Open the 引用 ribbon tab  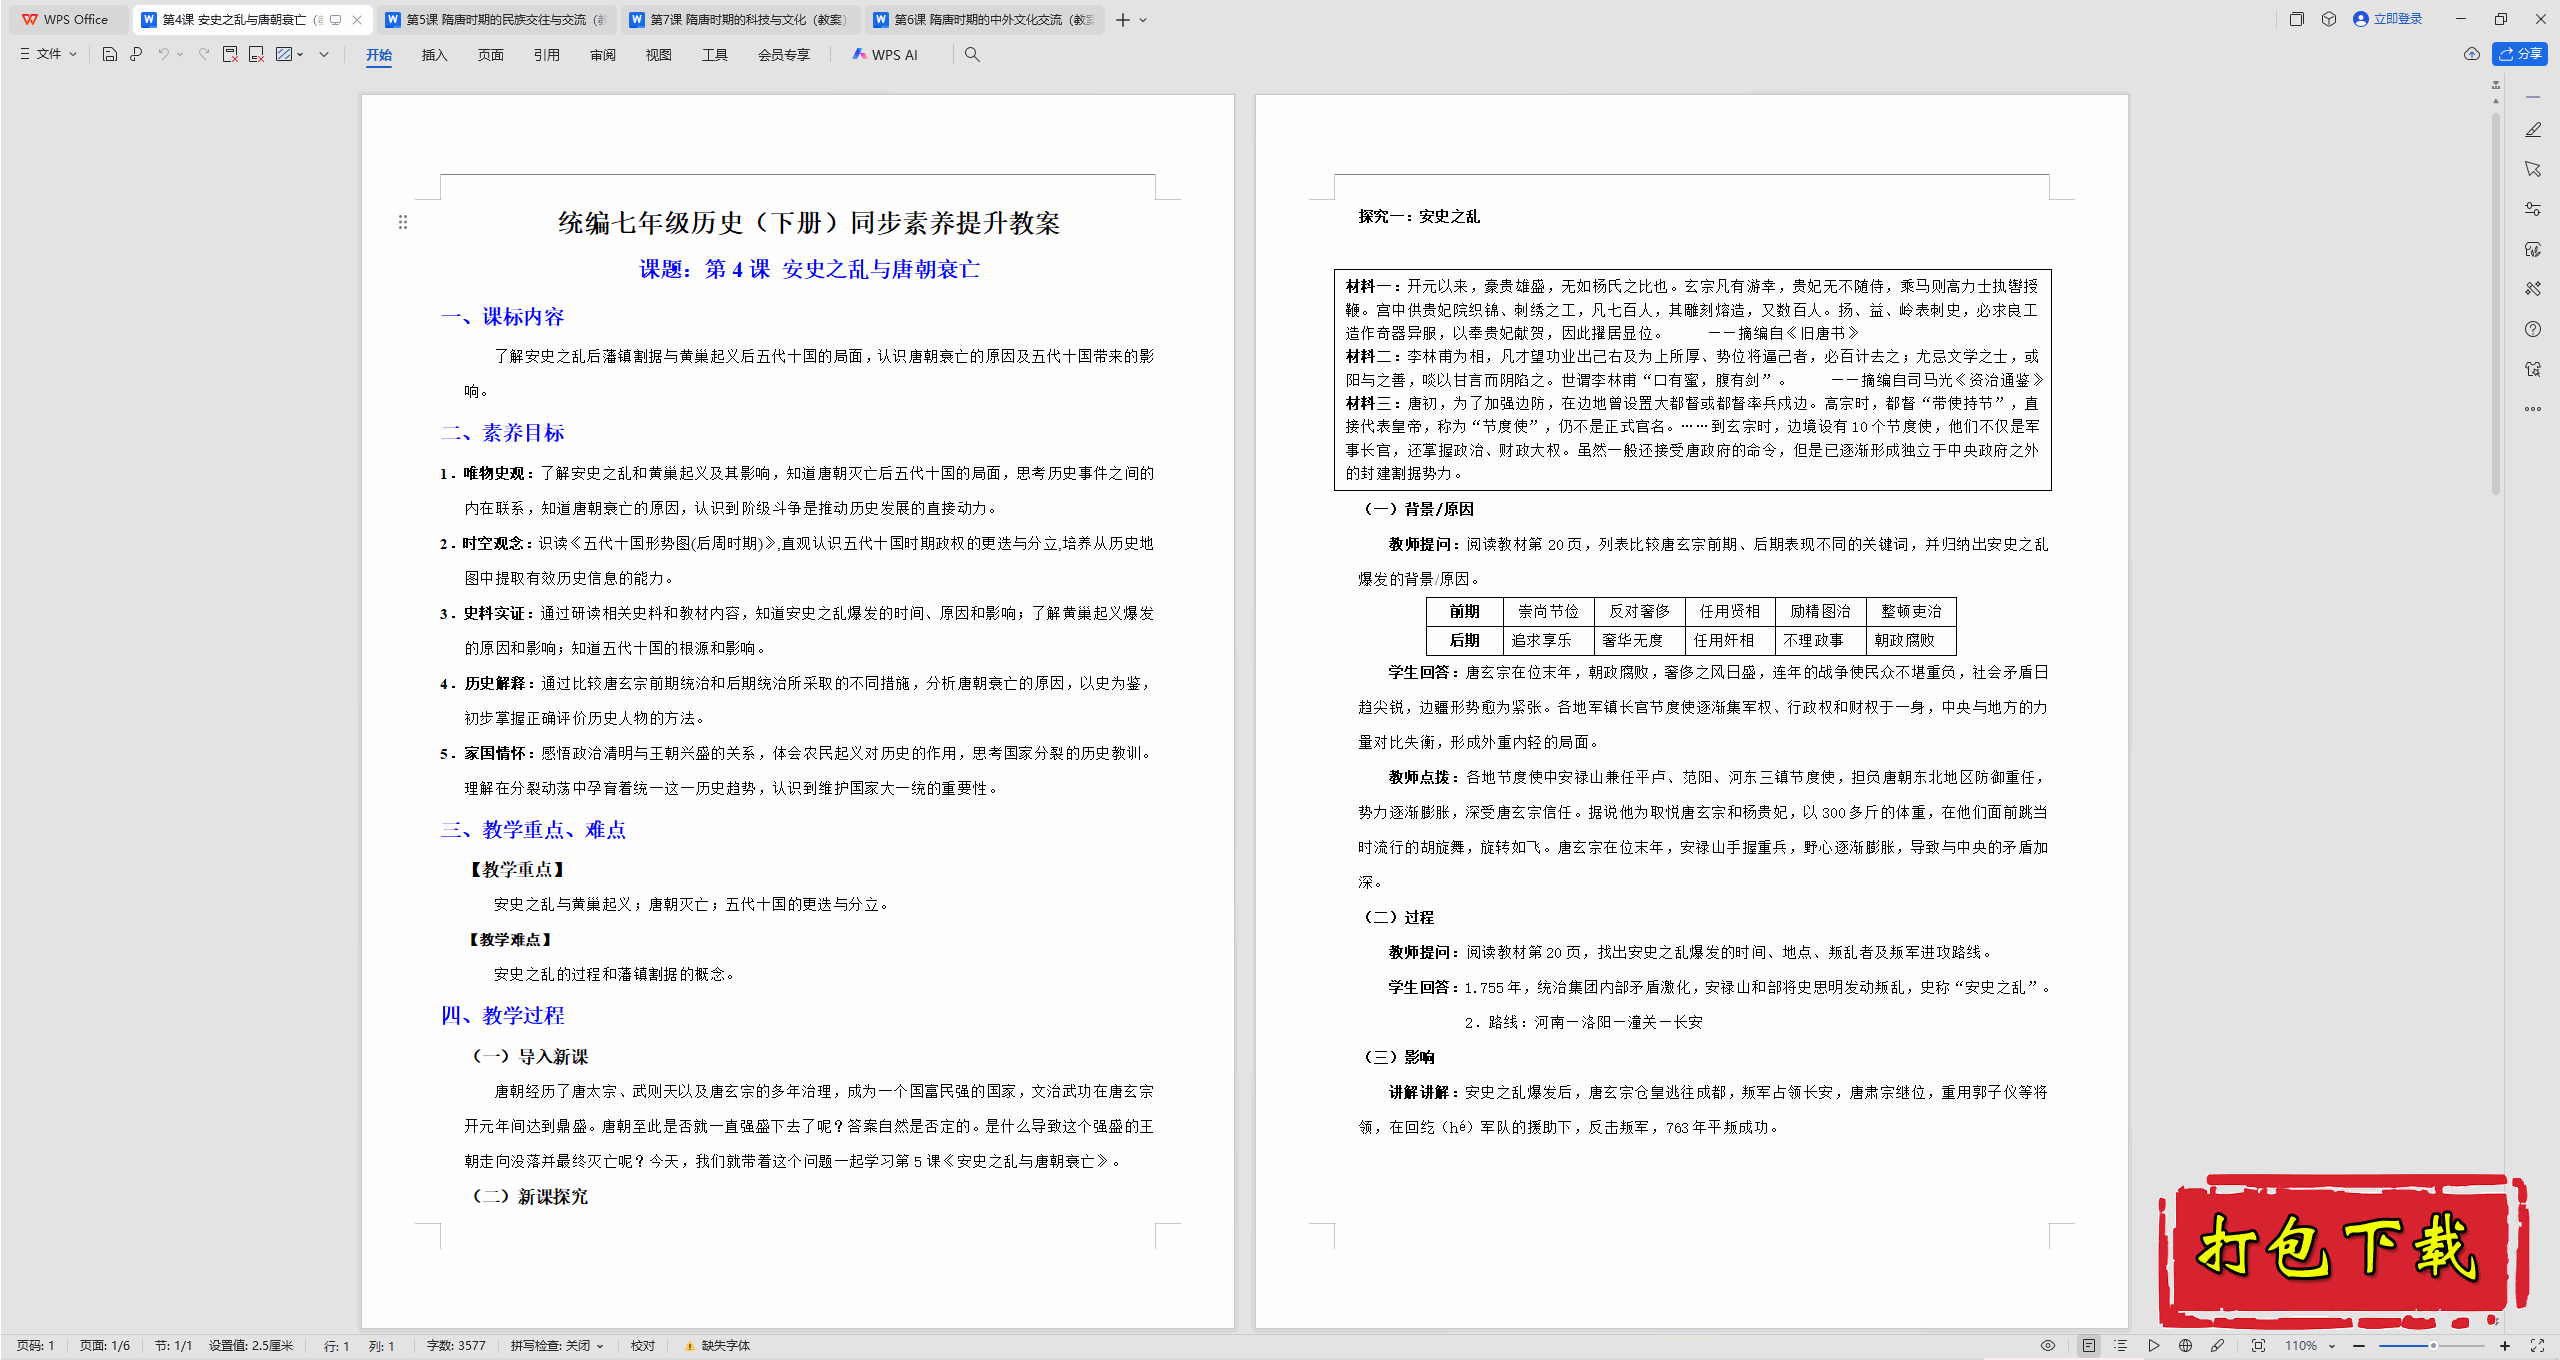(547, 55)
